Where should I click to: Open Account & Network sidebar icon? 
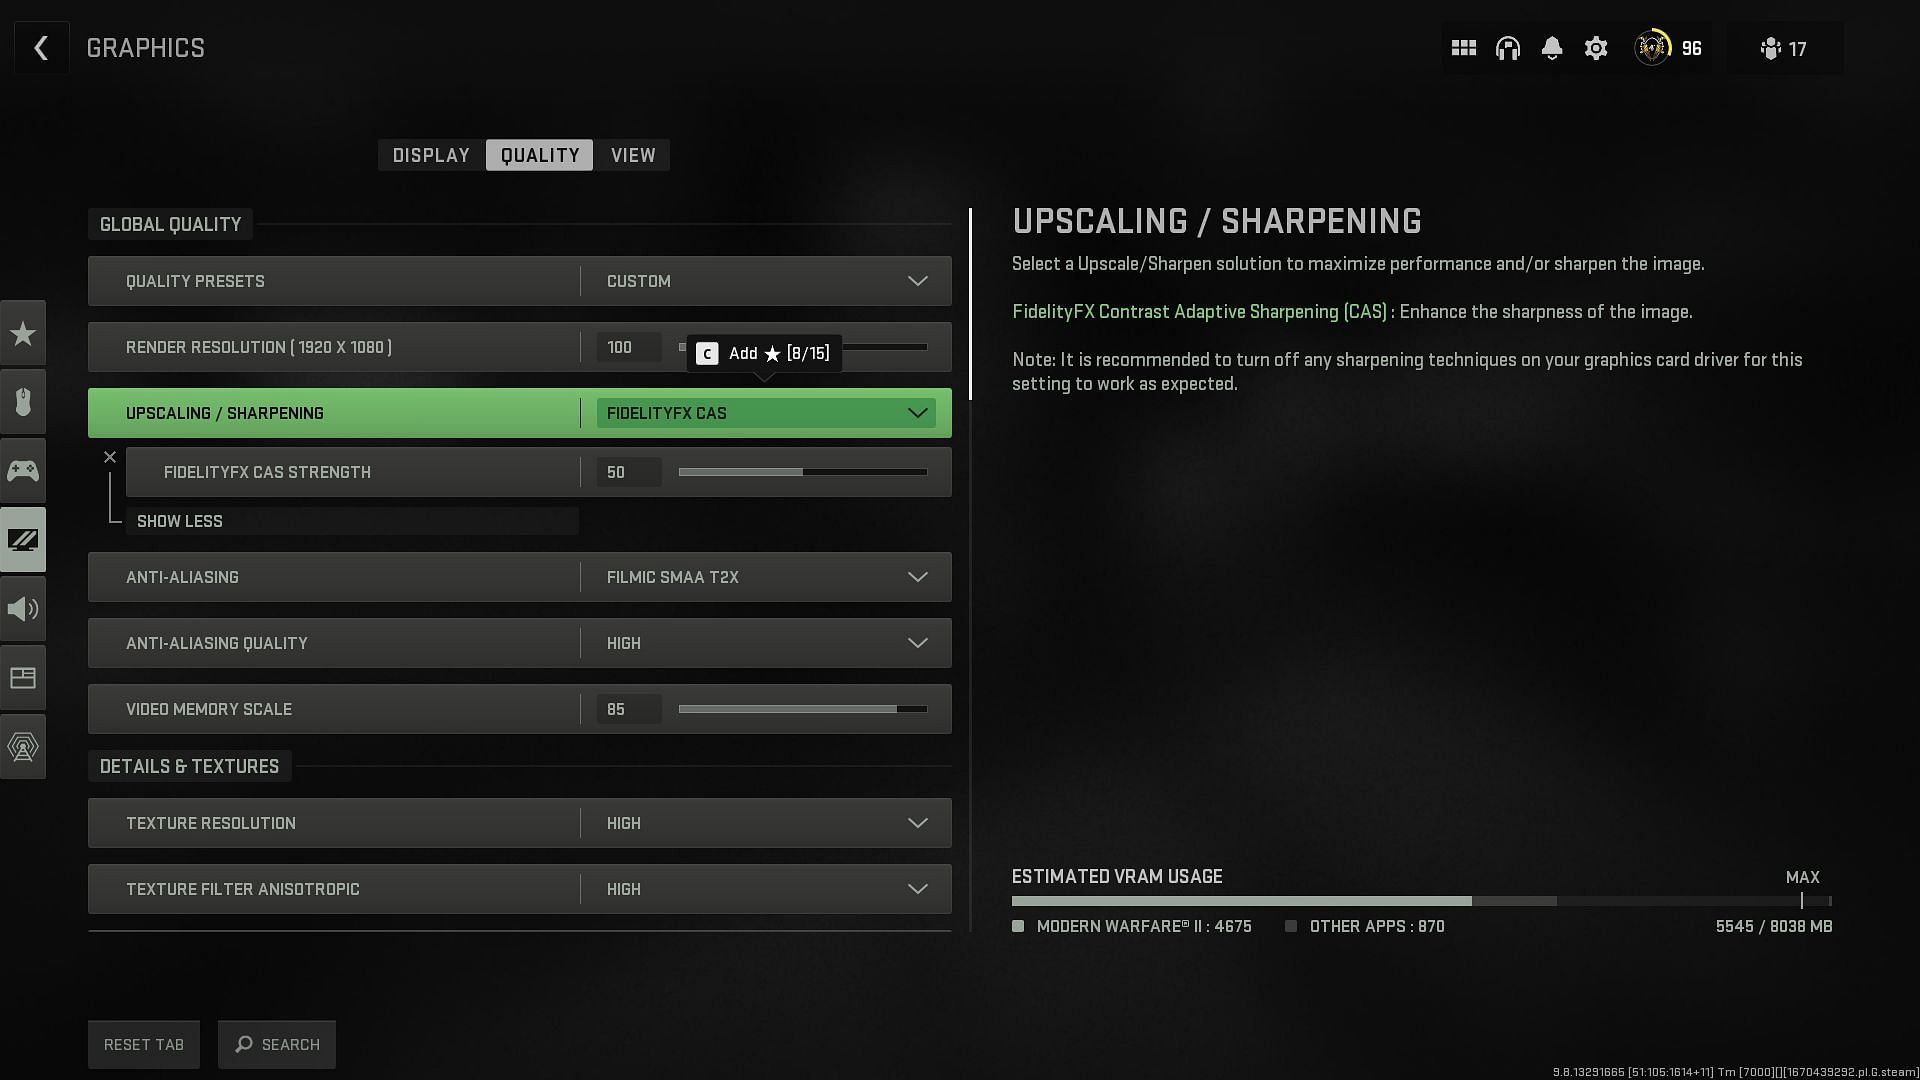23,747
